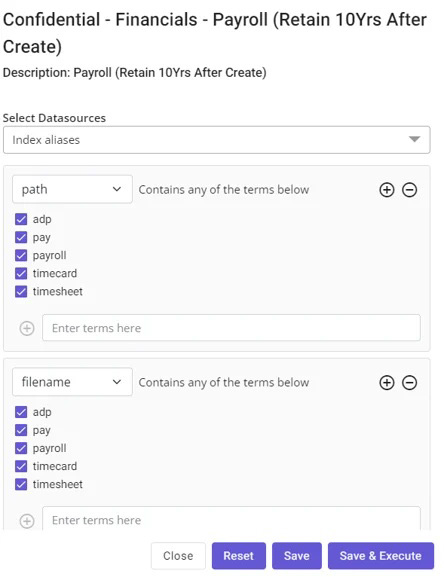This screenshot has width=444, height=577.
Task: Open the path field selector dropdown
Action: pos(72,190)
